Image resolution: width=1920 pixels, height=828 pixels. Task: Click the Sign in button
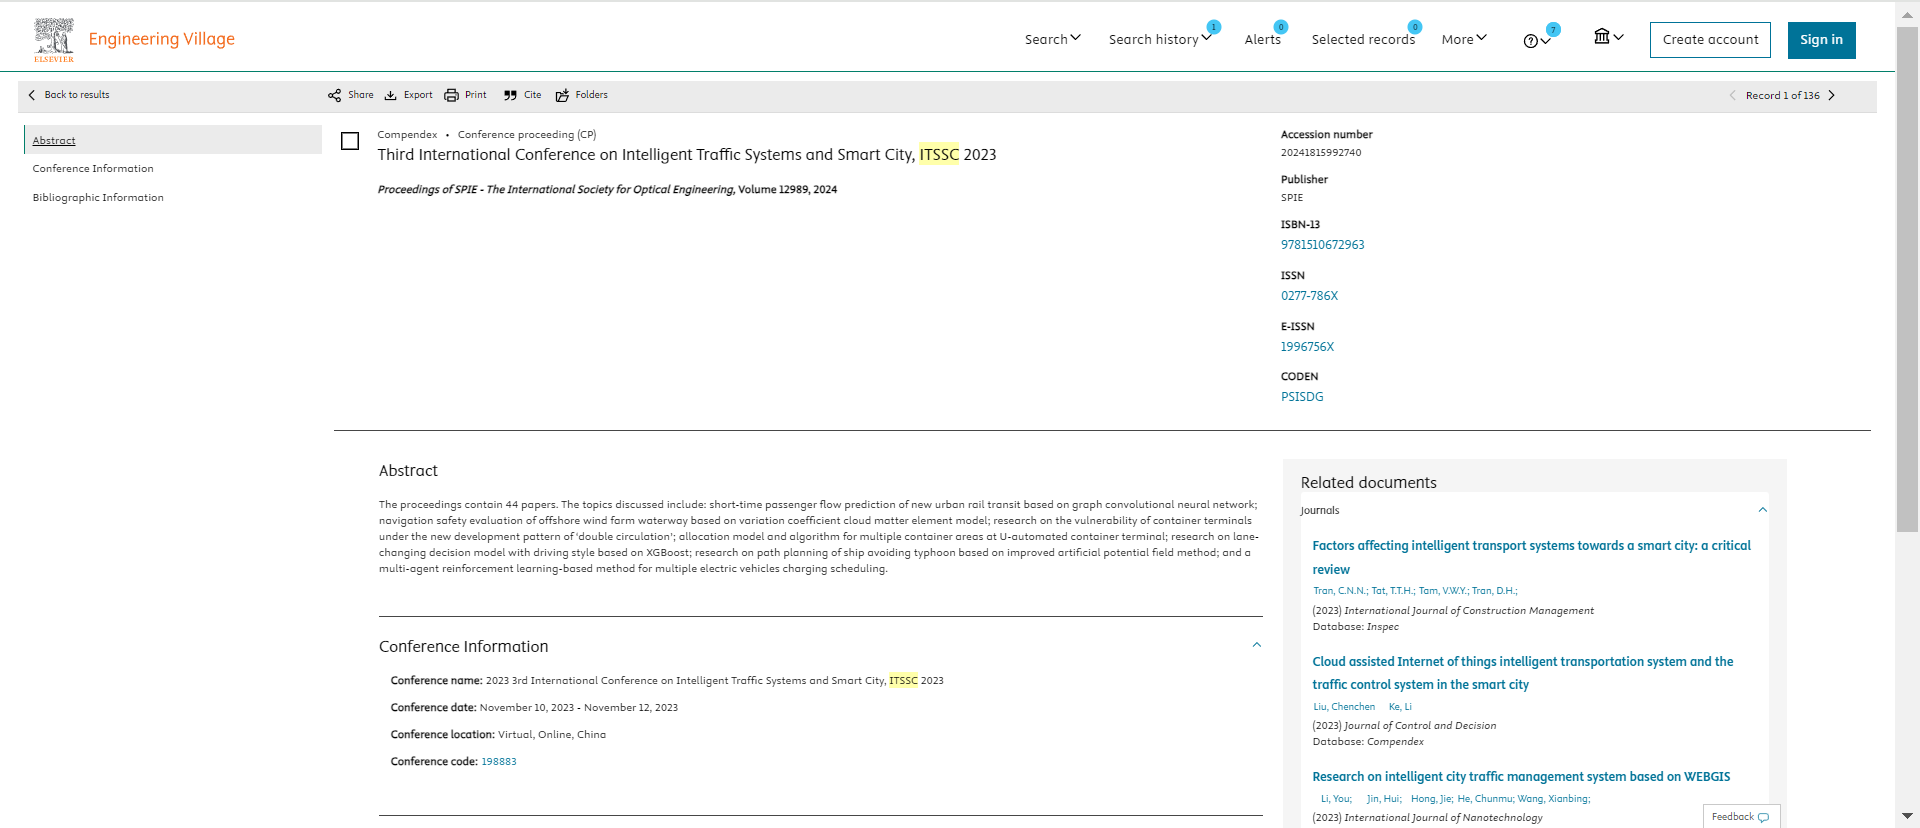pos(1821,40)
